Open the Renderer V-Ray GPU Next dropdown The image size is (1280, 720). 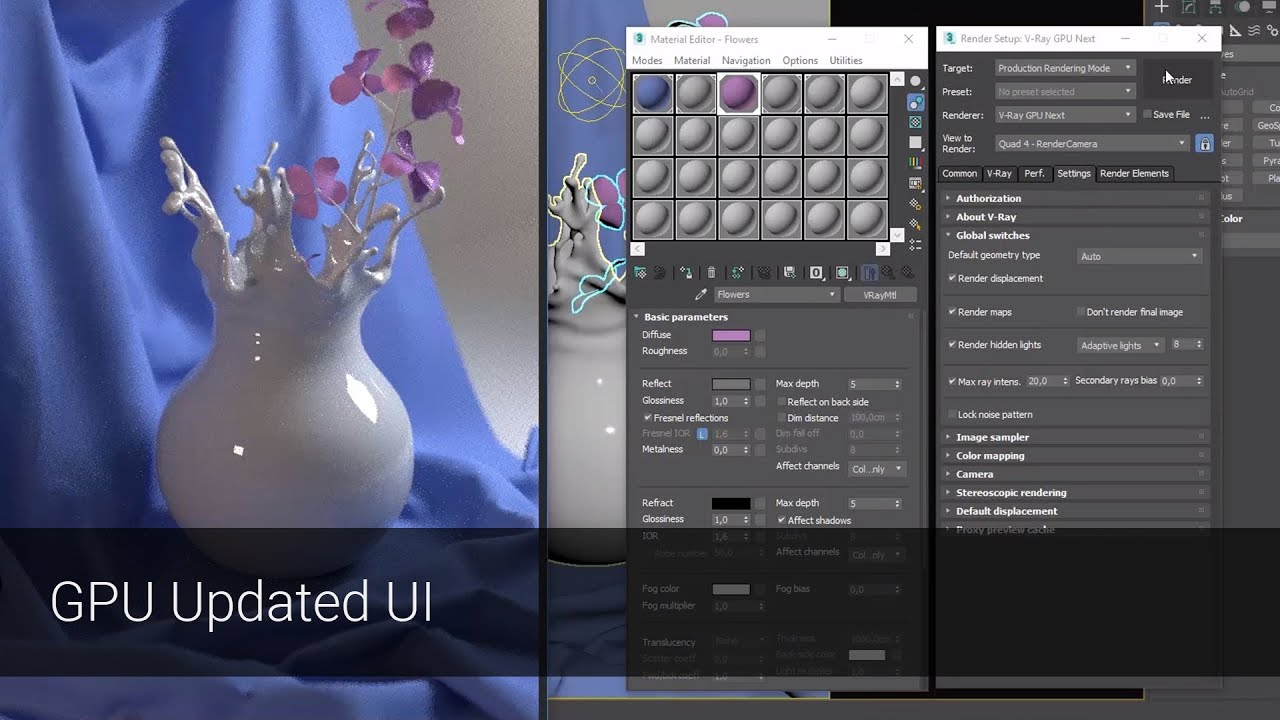tap(1065, 115)
